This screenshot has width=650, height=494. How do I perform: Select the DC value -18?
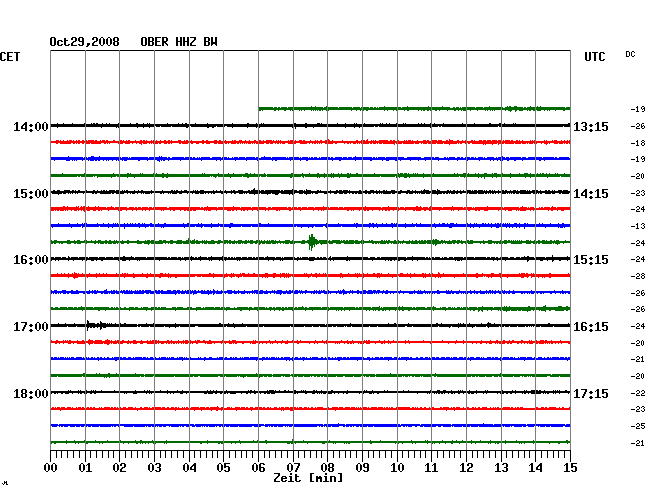click(x=638, y=143)
